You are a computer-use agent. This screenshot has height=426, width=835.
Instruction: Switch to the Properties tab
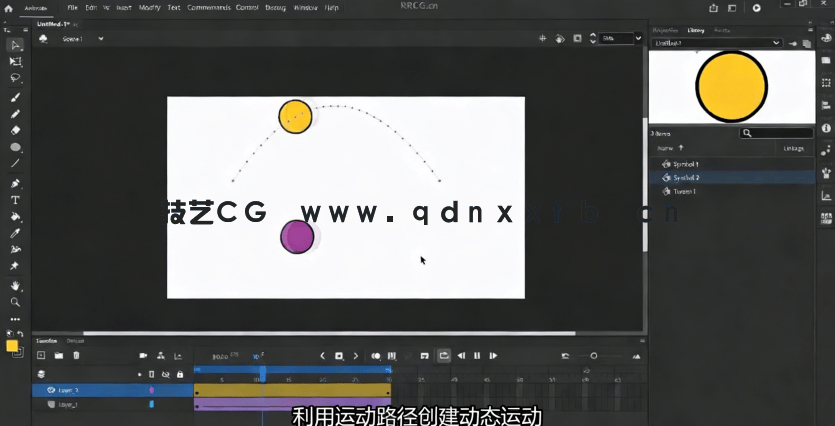[x=665, y=30]
